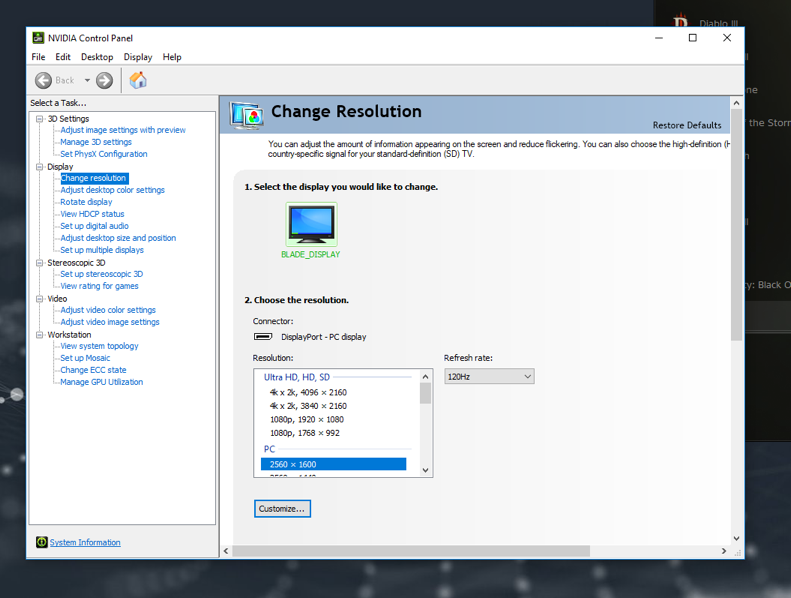
Task: Click the Forward arrow icon
Action: point(104,80)
